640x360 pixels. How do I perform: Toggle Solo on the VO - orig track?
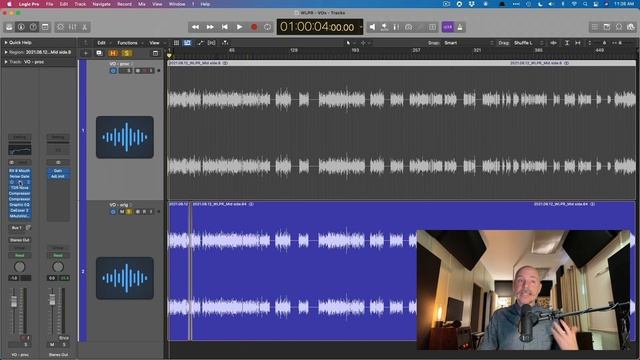[x=129, y=212]
